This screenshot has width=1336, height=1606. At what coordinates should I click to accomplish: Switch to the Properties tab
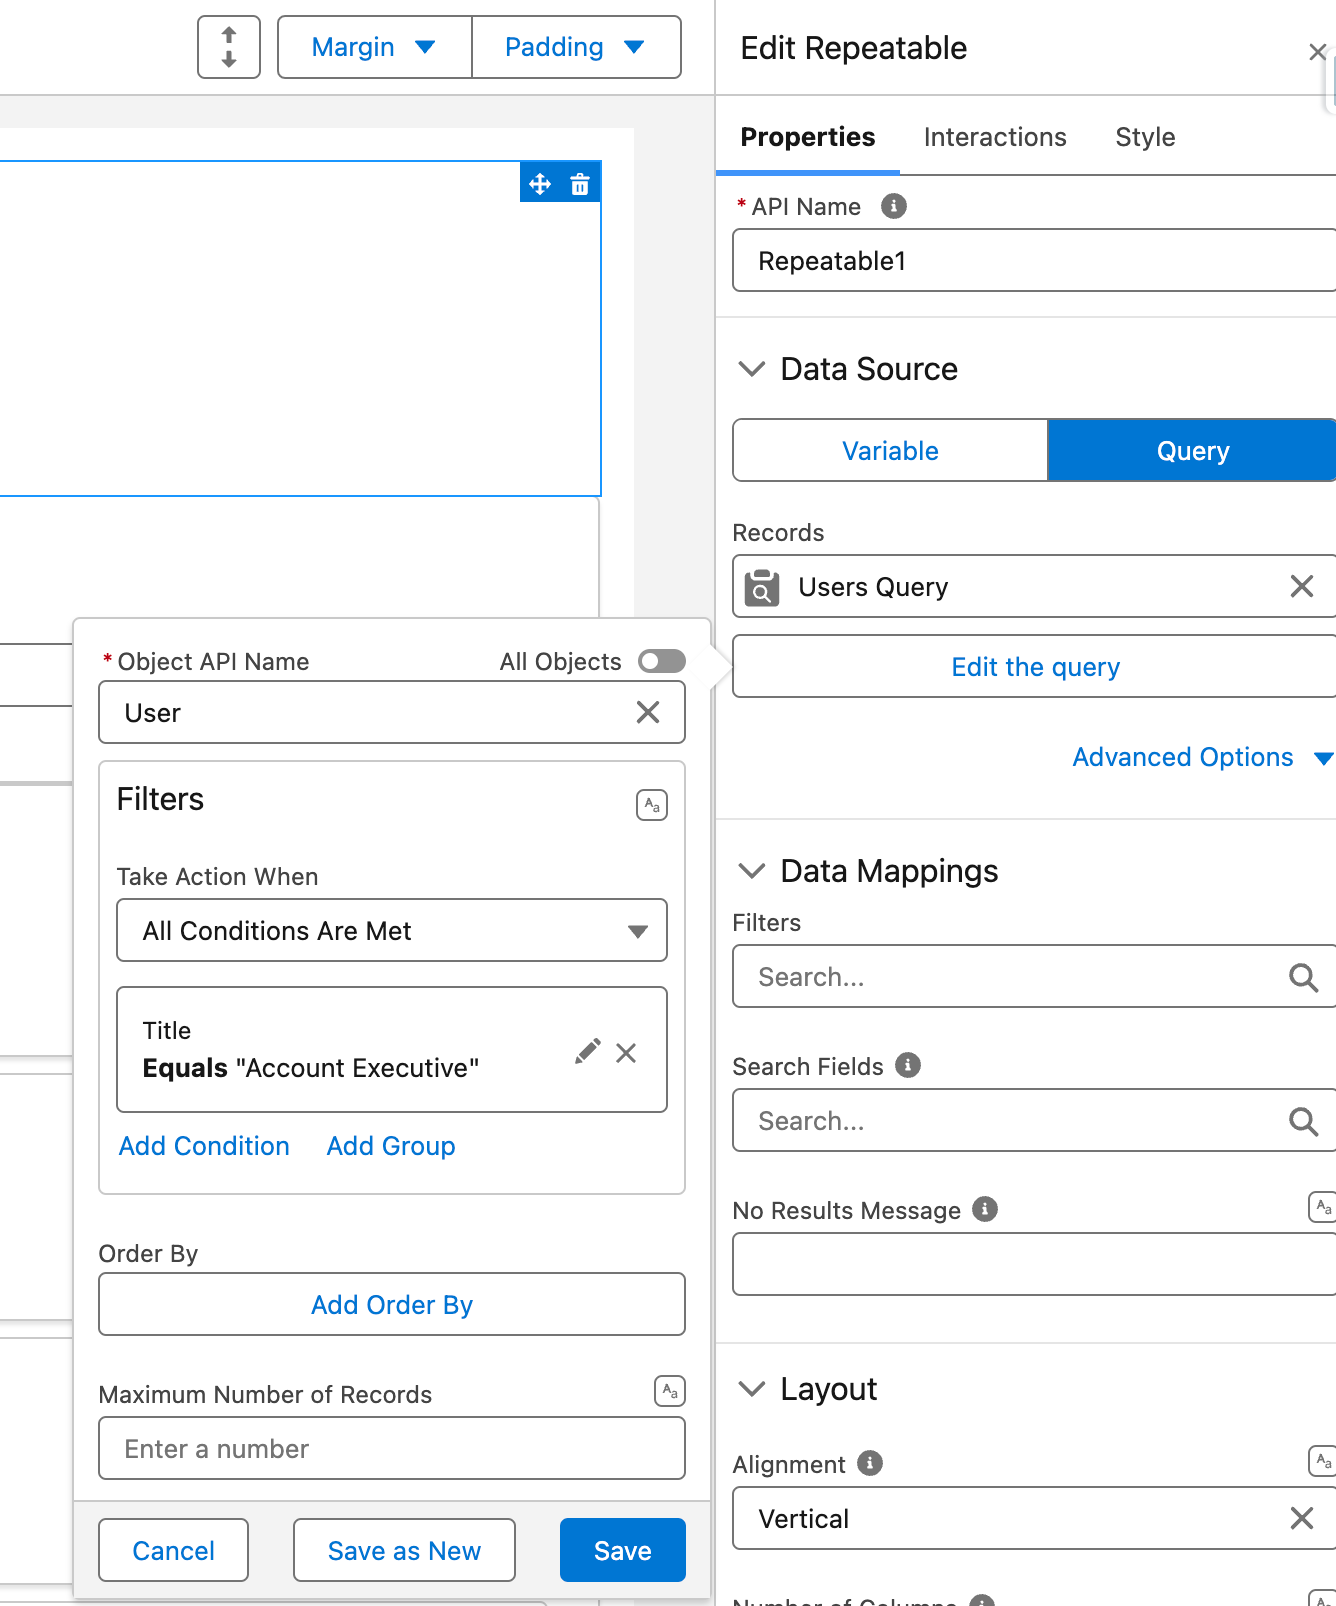click(x=807, y=137)
